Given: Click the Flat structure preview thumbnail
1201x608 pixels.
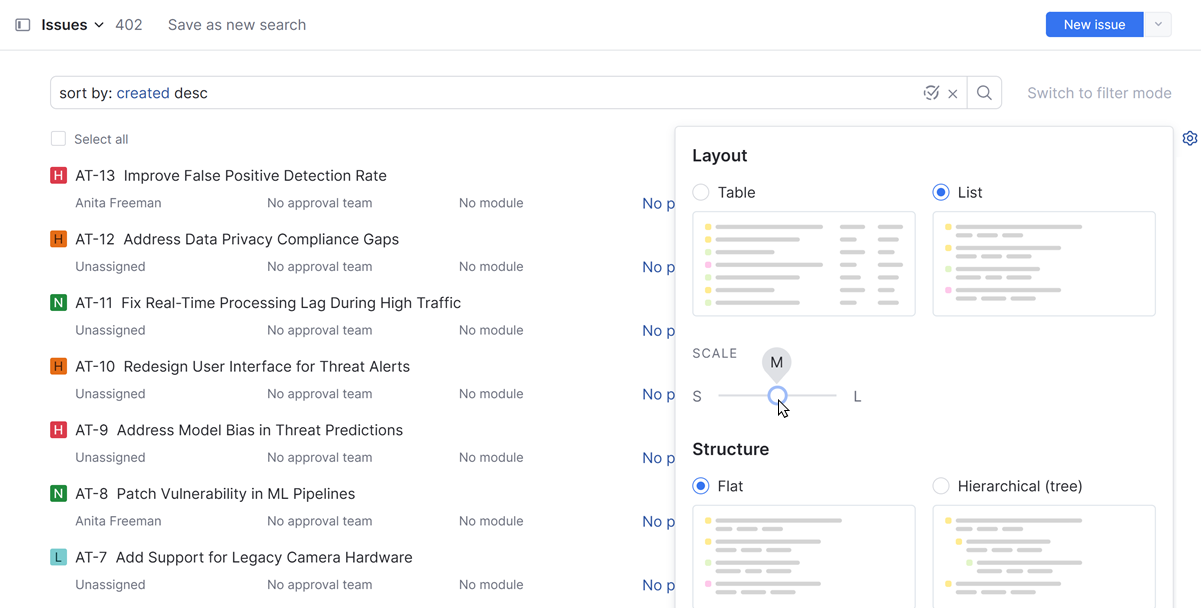Looking at the screenshot, I should pos(804,556).
